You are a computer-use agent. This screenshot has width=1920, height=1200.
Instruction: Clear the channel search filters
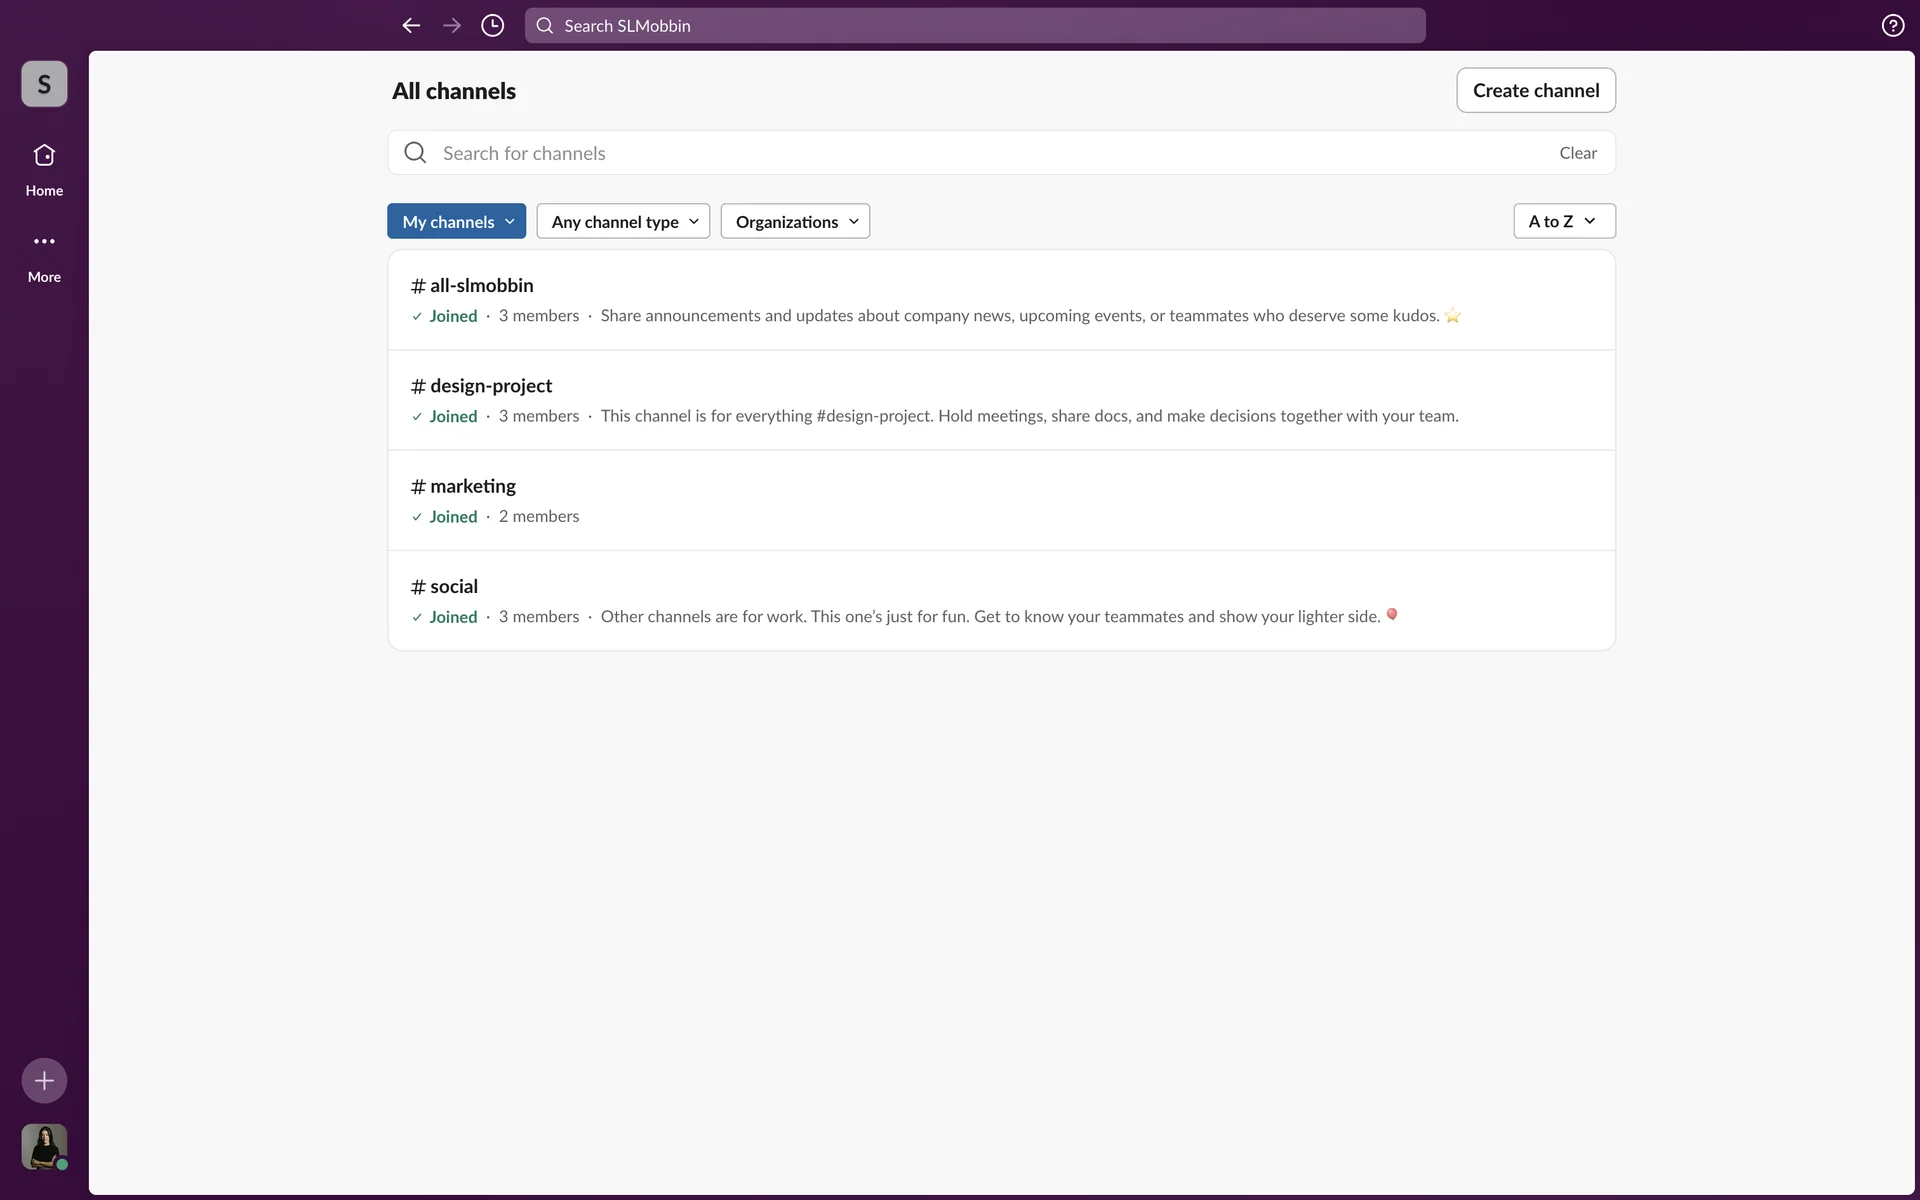[x=1577, y=153]
